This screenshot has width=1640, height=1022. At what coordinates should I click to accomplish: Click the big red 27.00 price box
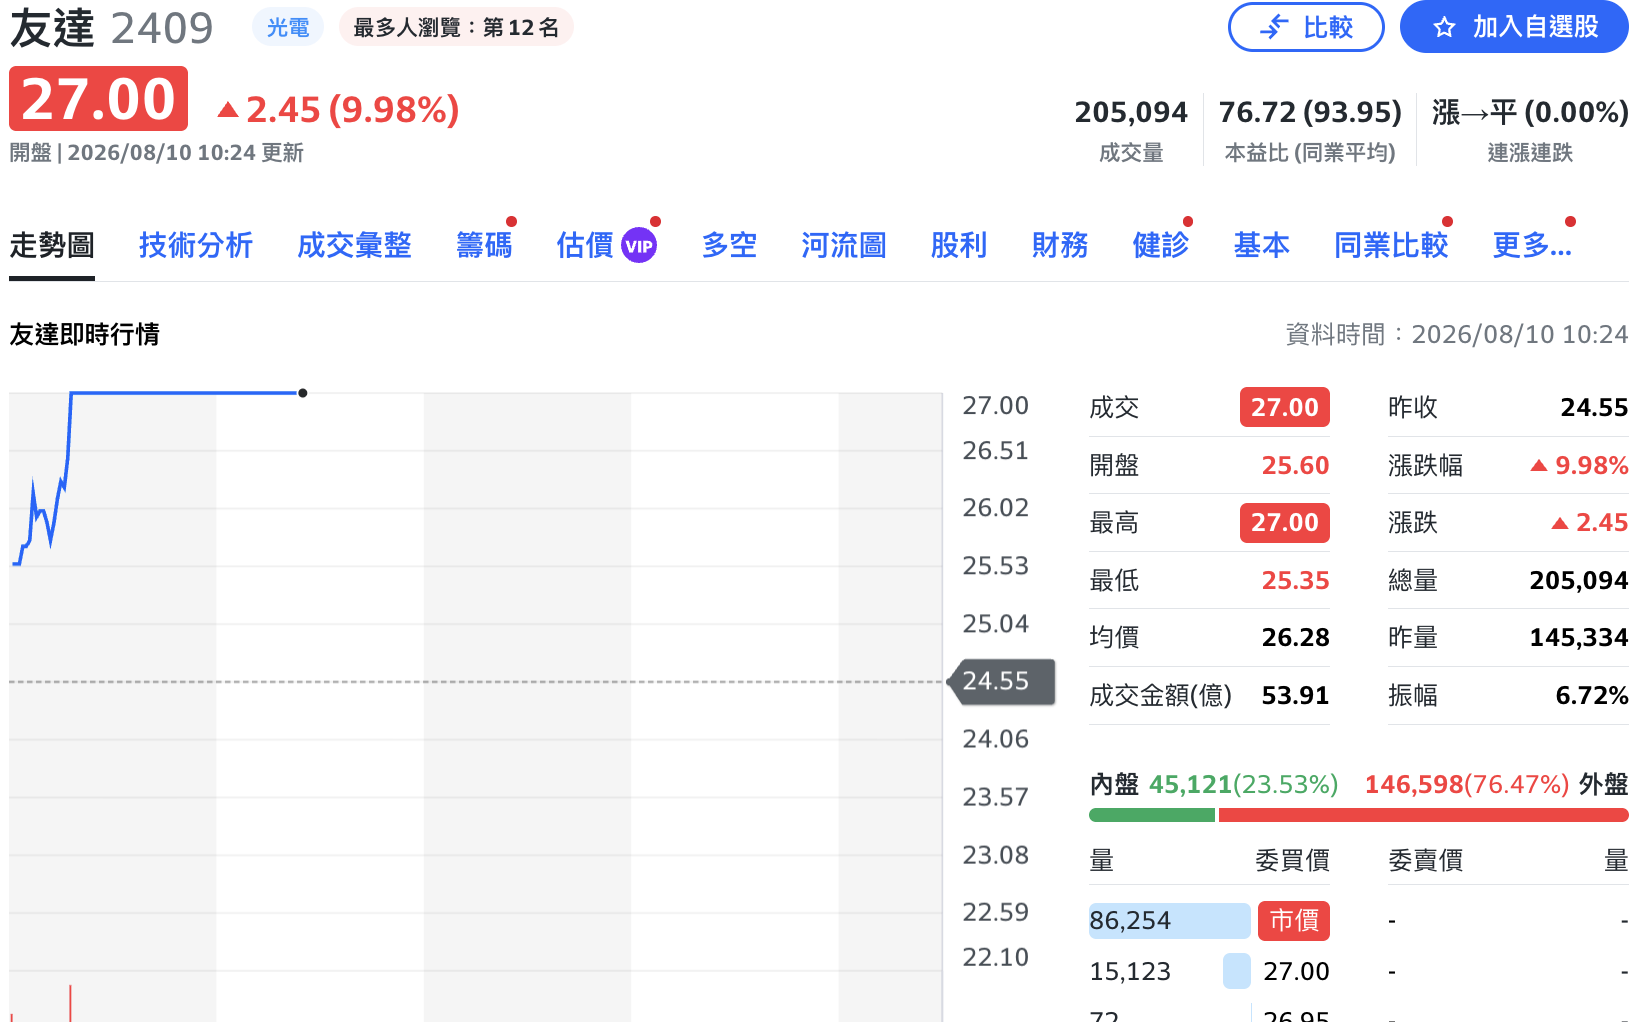pos(98,99)
